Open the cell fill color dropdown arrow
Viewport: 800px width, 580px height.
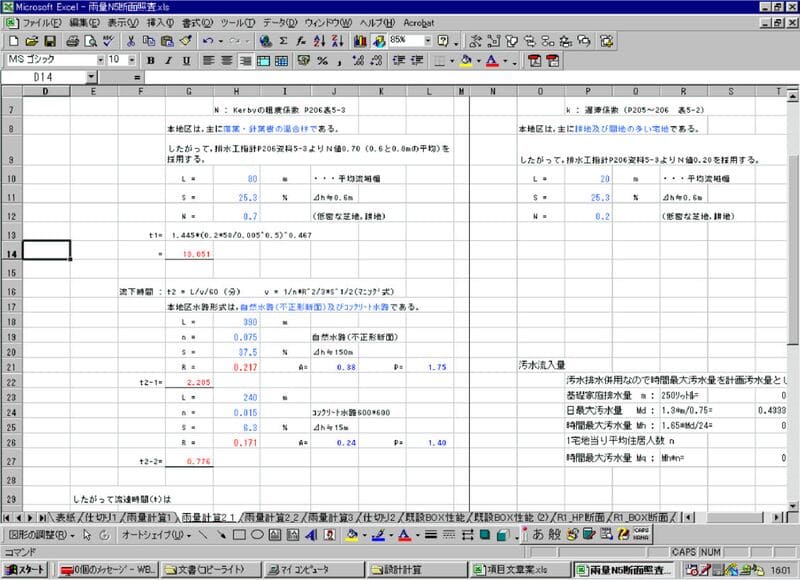tap(479, 61)
